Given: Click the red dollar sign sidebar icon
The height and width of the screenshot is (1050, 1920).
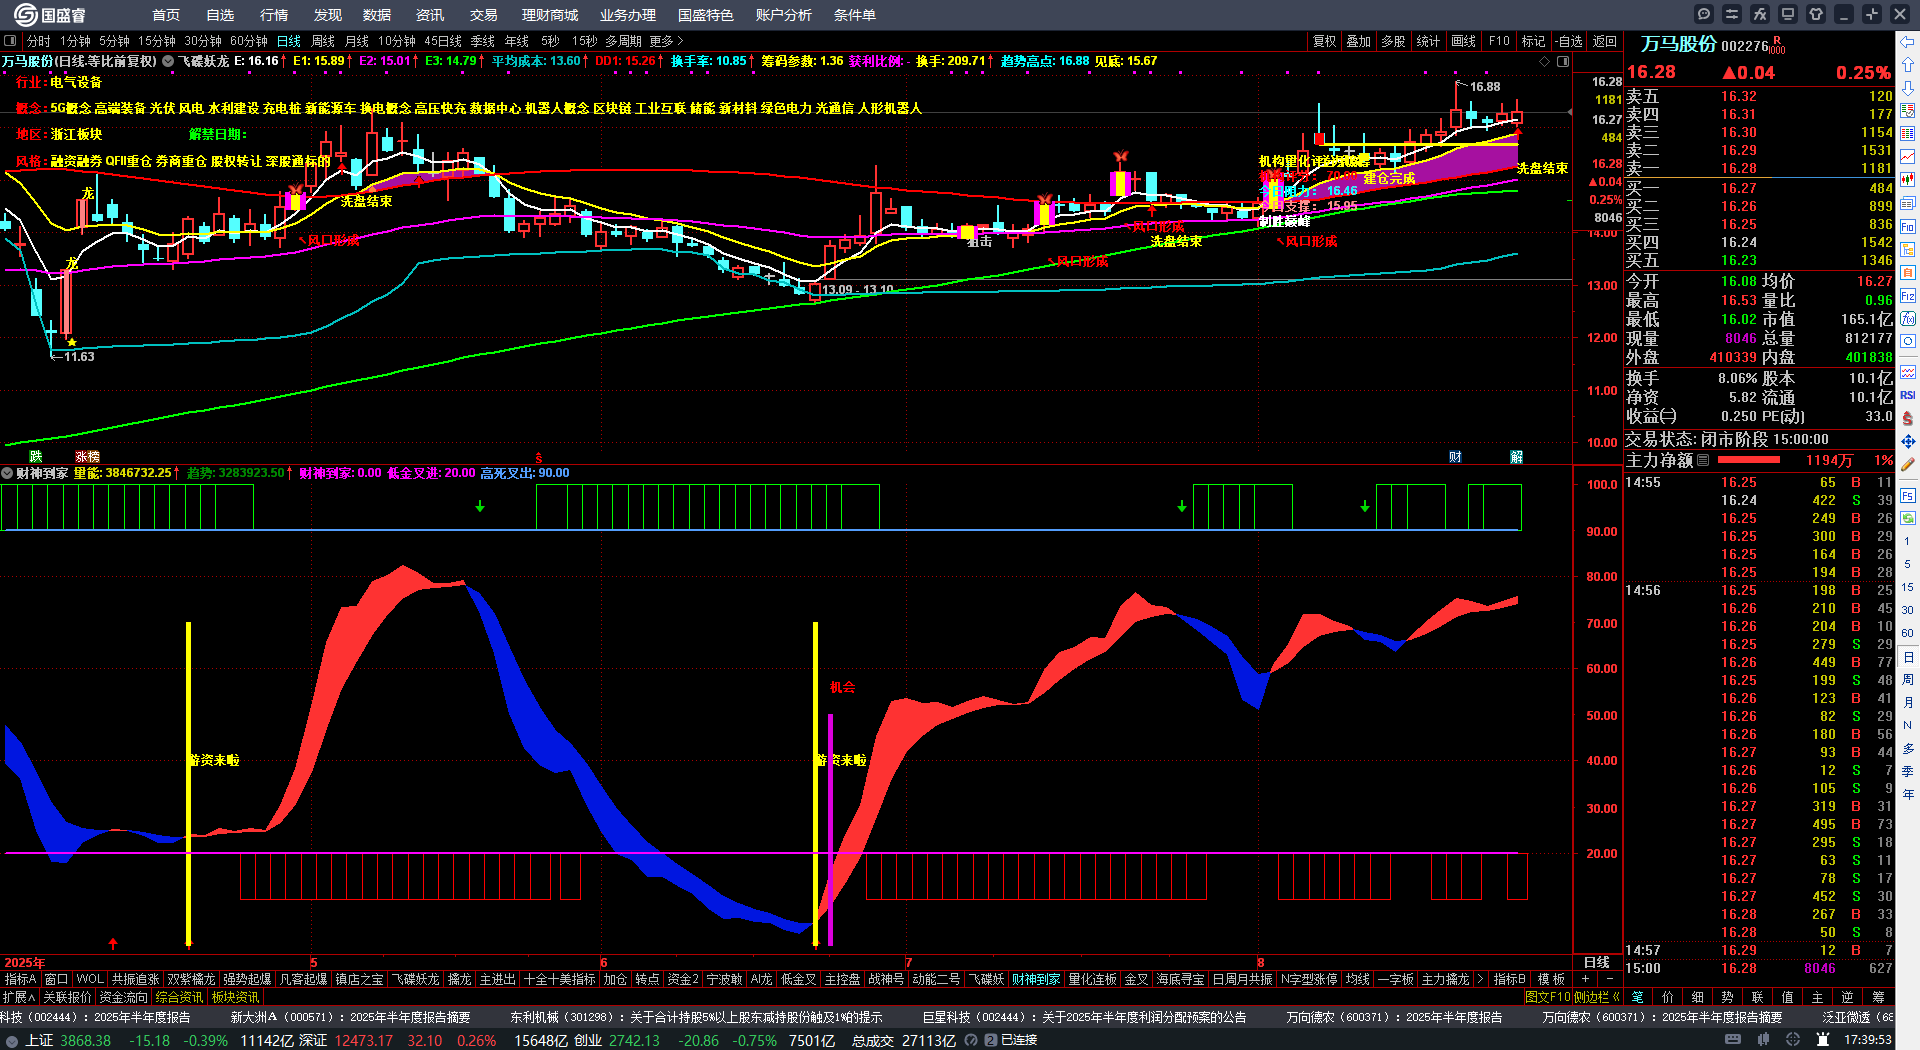Looking at the screenshot, I should pos(1908,418).
